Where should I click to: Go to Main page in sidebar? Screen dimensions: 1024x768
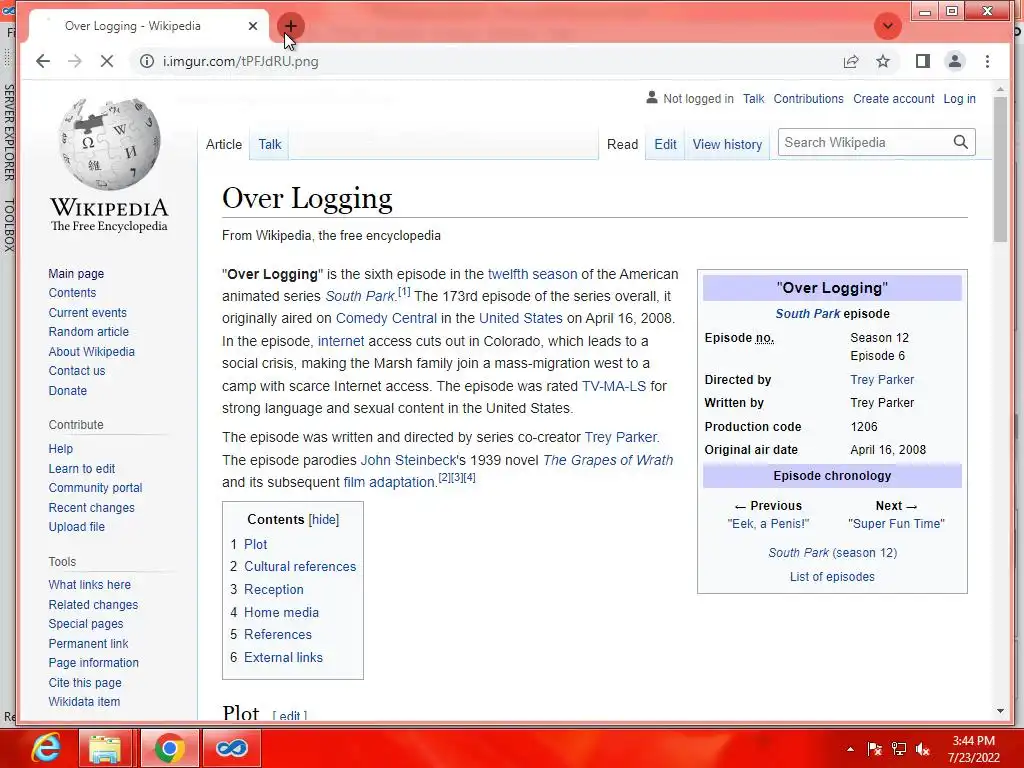[x=76, y=274]
